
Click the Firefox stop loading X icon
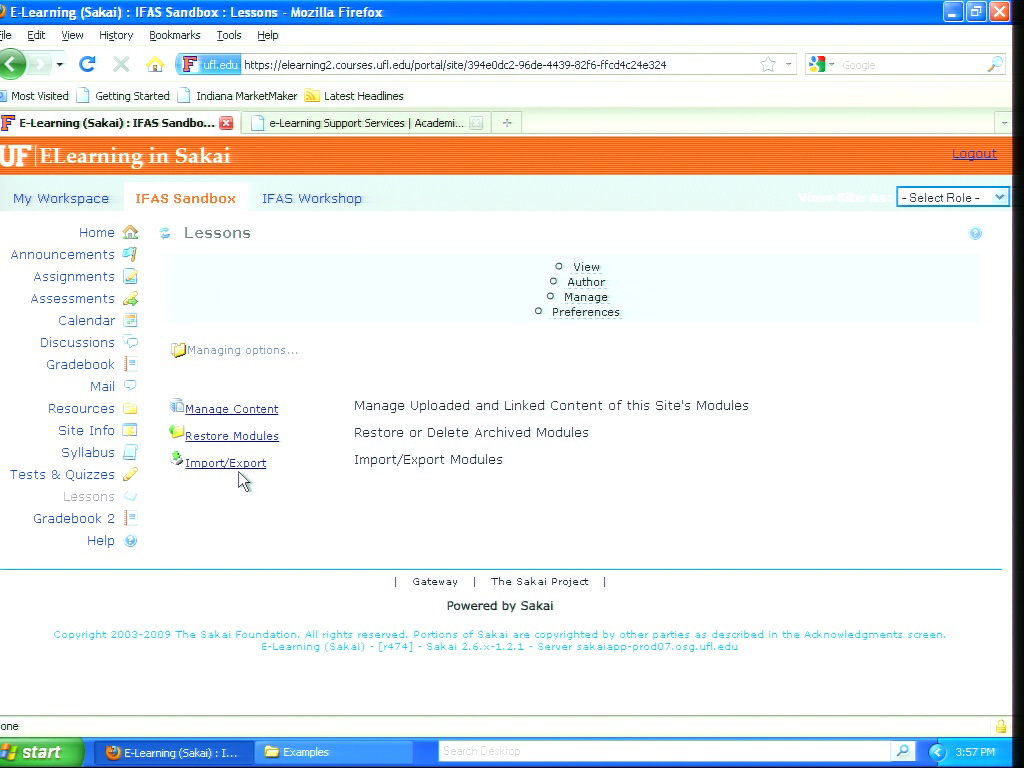[121, 64]
